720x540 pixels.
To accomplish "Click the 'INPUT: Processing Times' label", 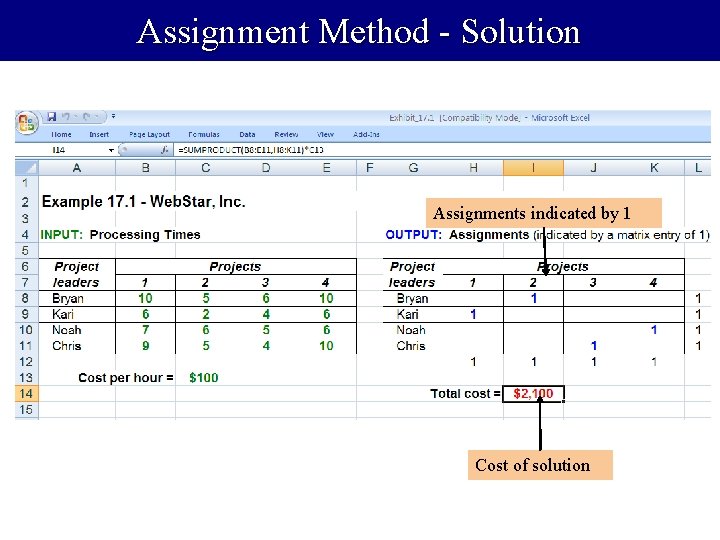I will (x=121, y=235).
